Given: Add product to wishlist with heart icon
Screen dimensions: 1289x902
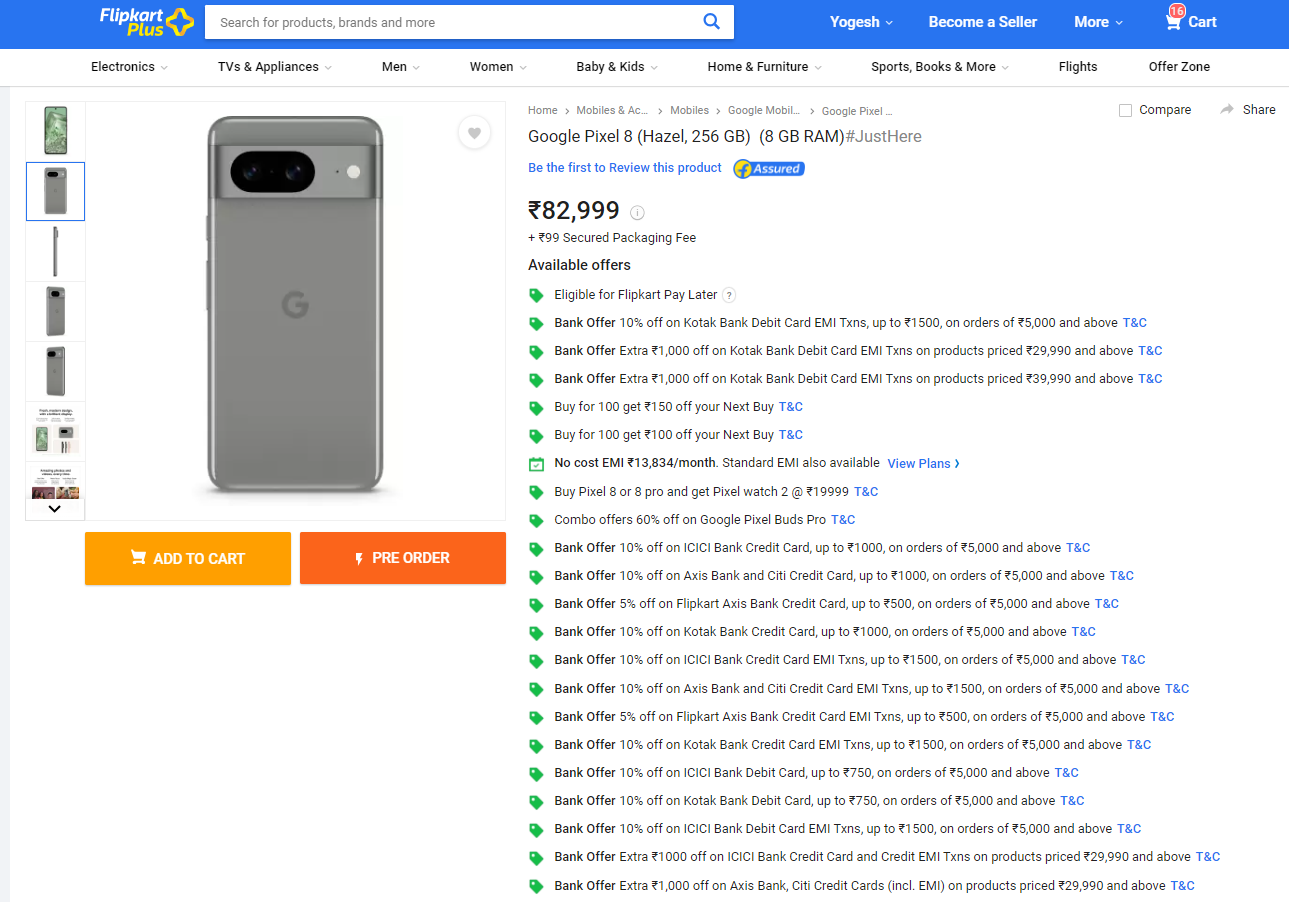Looking at the screenshot, I should click(x=474, y=133).
